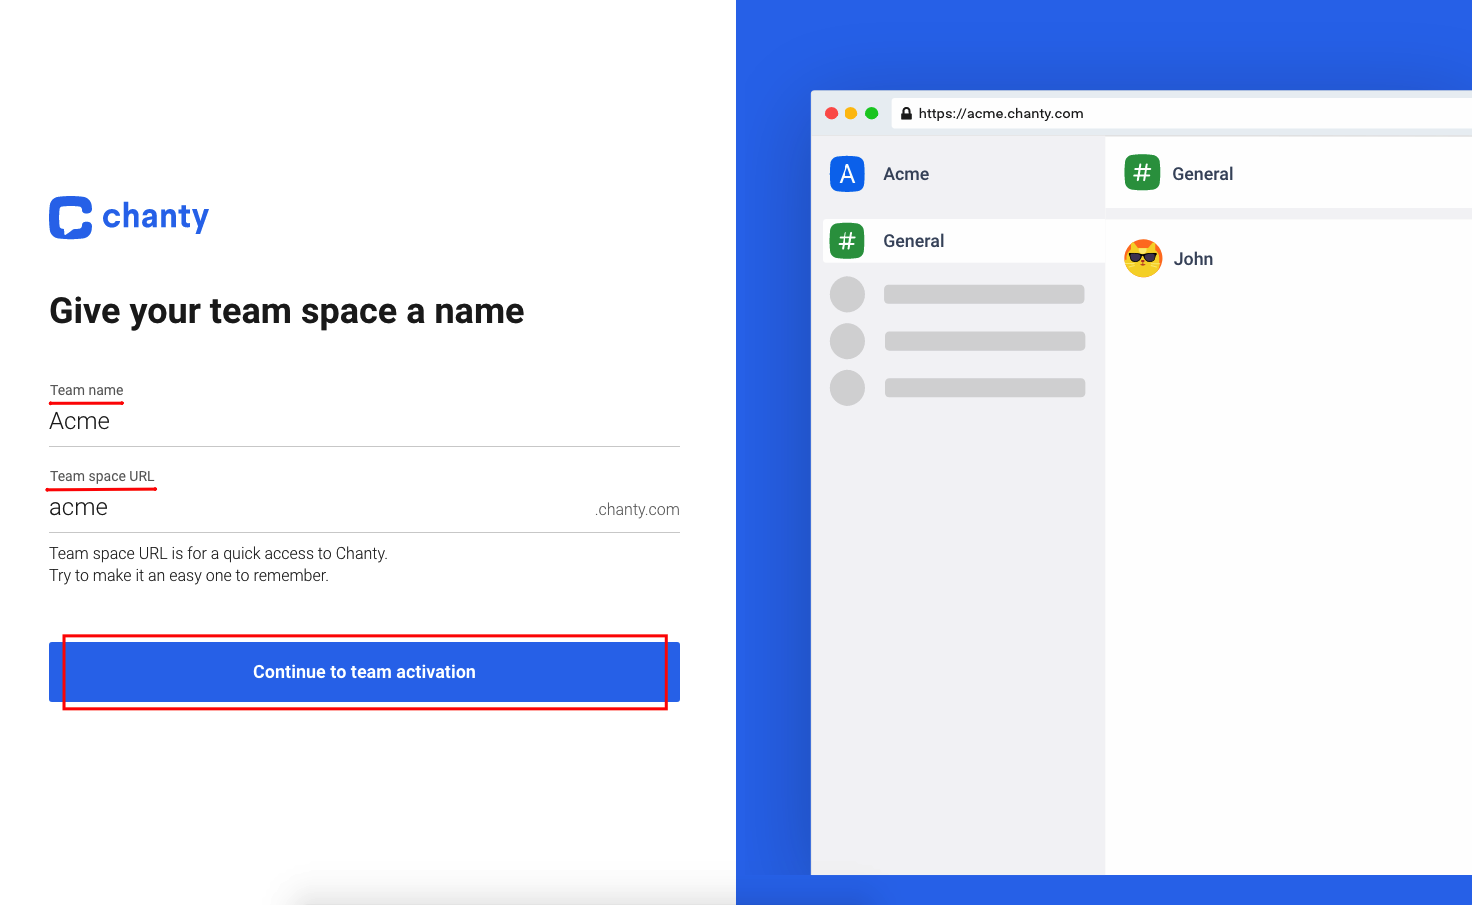The width and height of the screenshot is (1472, 905).
Task: Click green hash icon in preview header
Action: pyautogui.click(x=1142, y=173)
